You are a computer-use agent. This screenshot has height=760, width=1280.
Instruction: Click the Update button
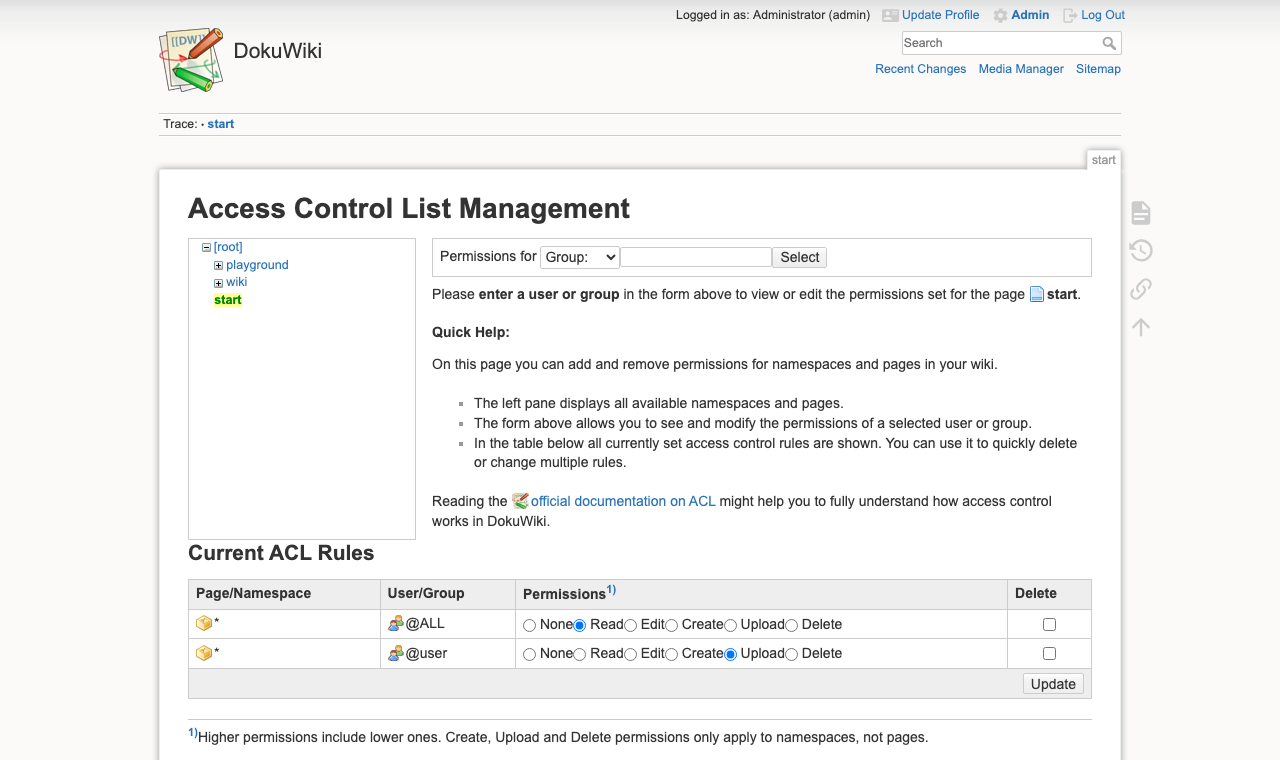[1053, 684]
